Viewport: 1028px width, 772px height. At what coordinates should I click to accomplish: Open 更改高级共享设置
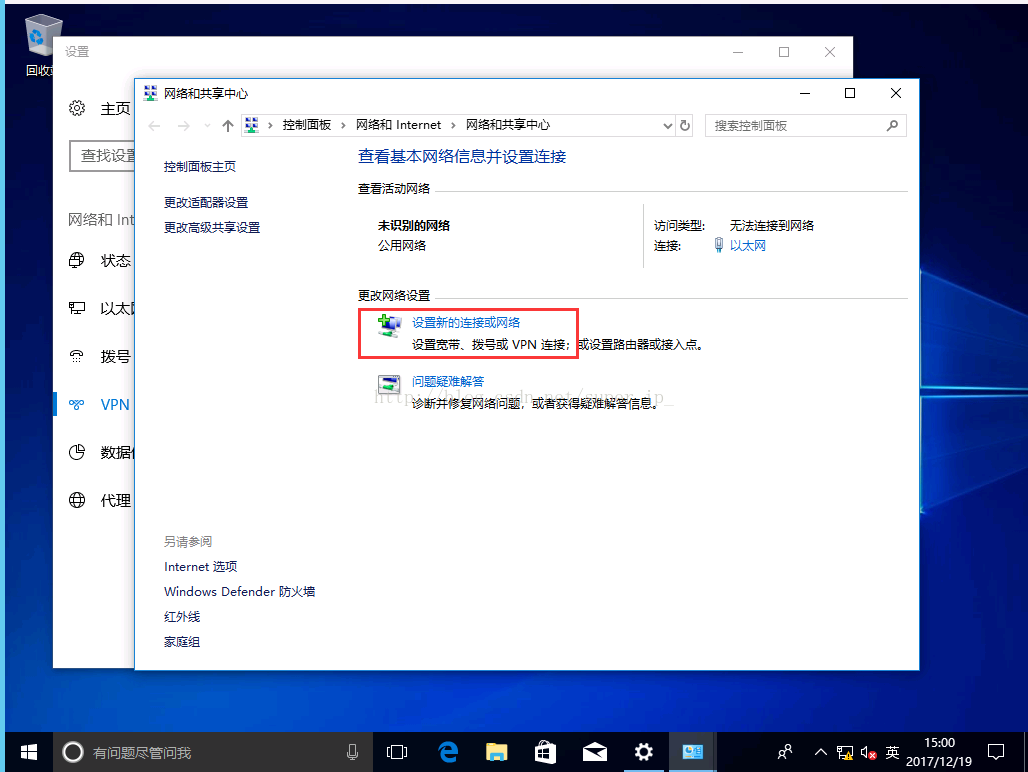(x=212, y=227)
